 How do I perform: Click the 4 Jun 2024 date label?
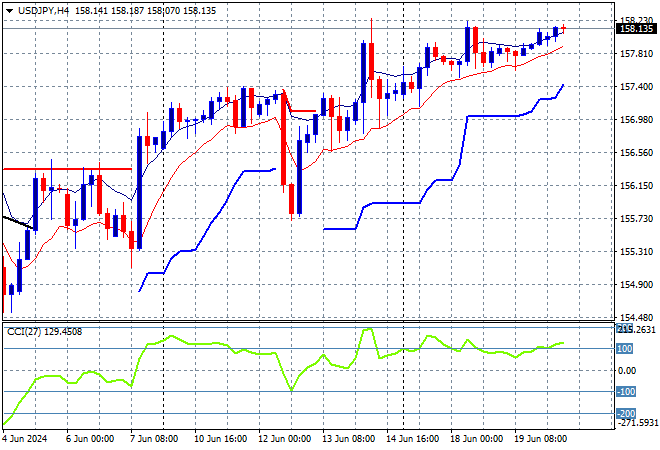[25, 439]
